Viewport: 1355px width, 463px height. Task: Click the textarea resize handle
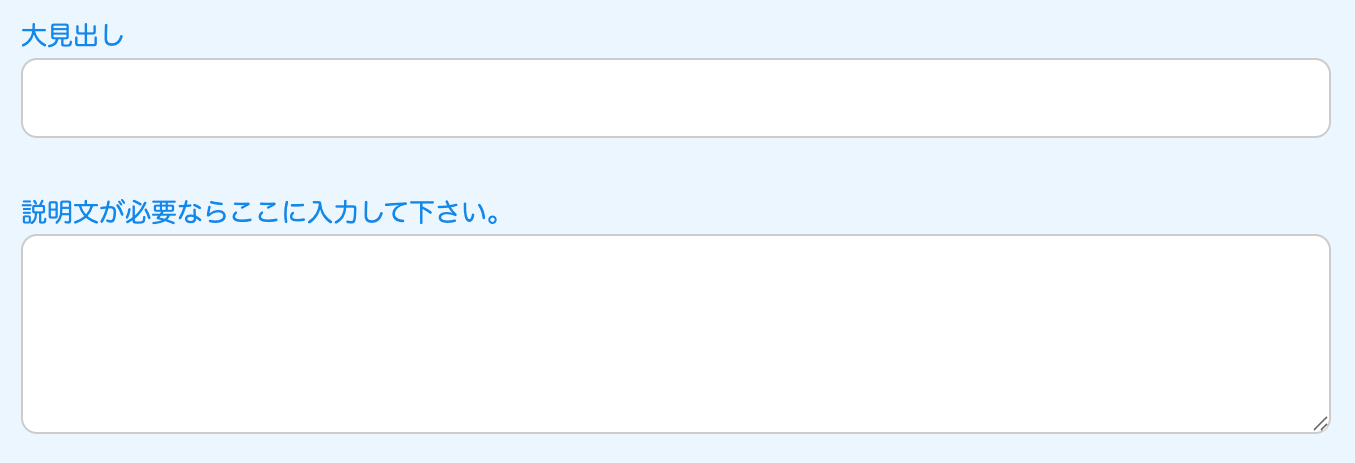tap(1319, 423)
